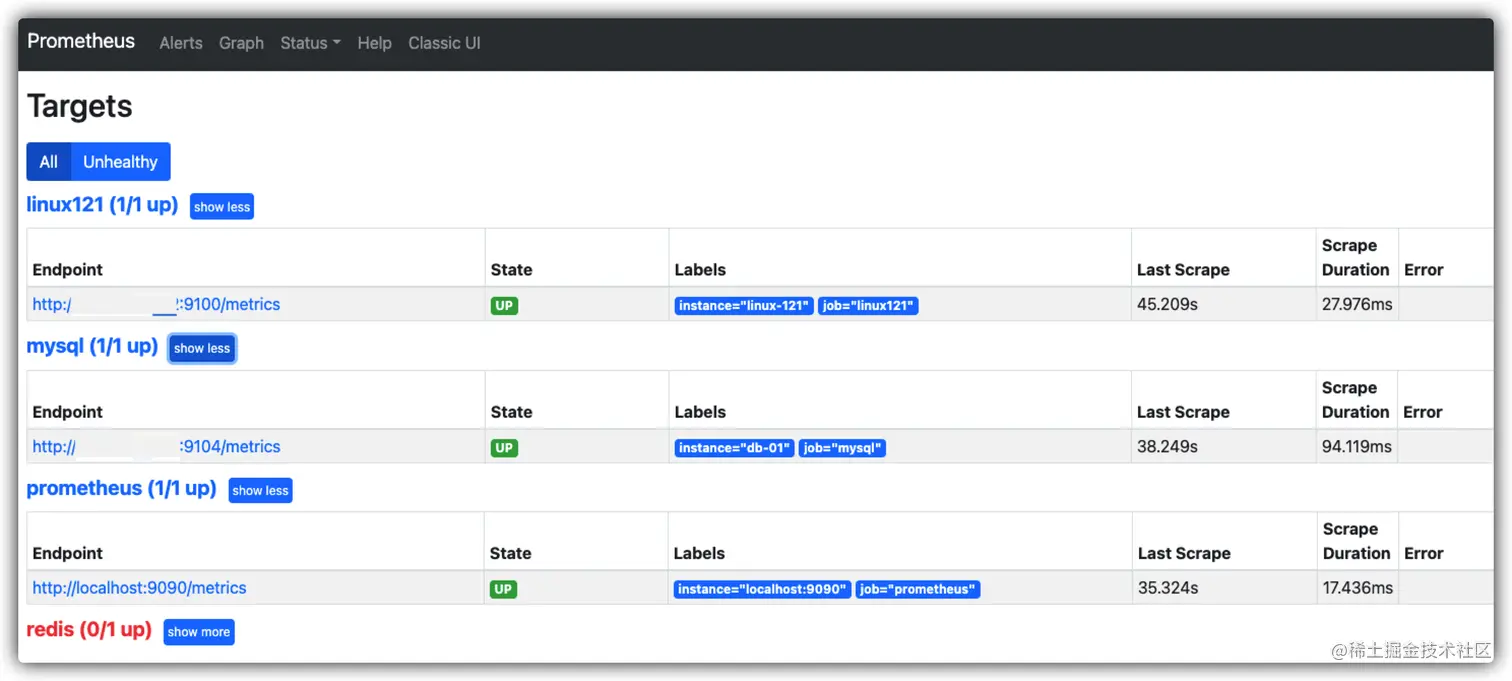Select the 17.436ms scrape duration value

click(1358, 588)
